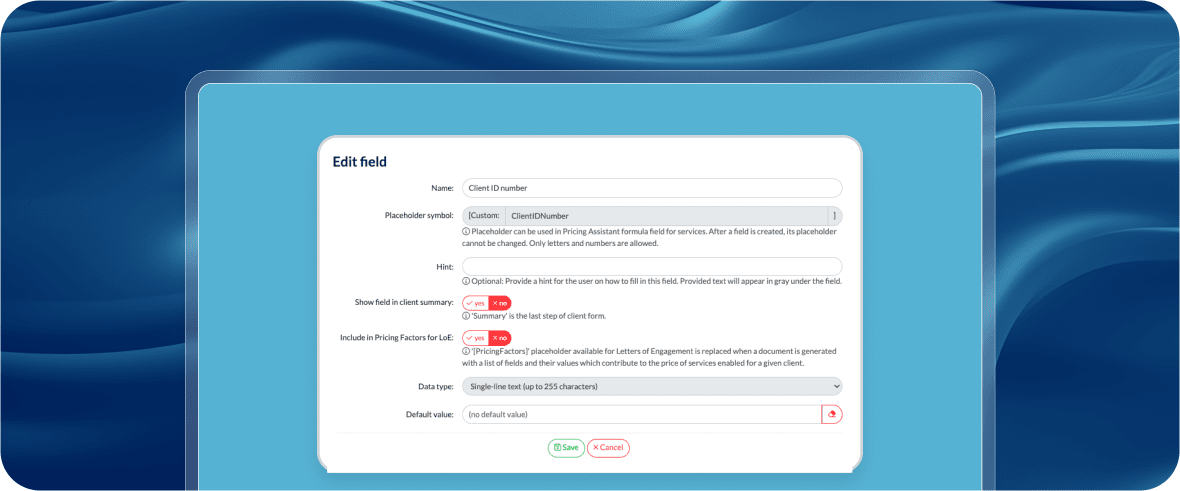Select 'no' for Include in Pricing Factors
Image resolution: width=1180 pixels, height=491 pixels.
click(500, 338)
